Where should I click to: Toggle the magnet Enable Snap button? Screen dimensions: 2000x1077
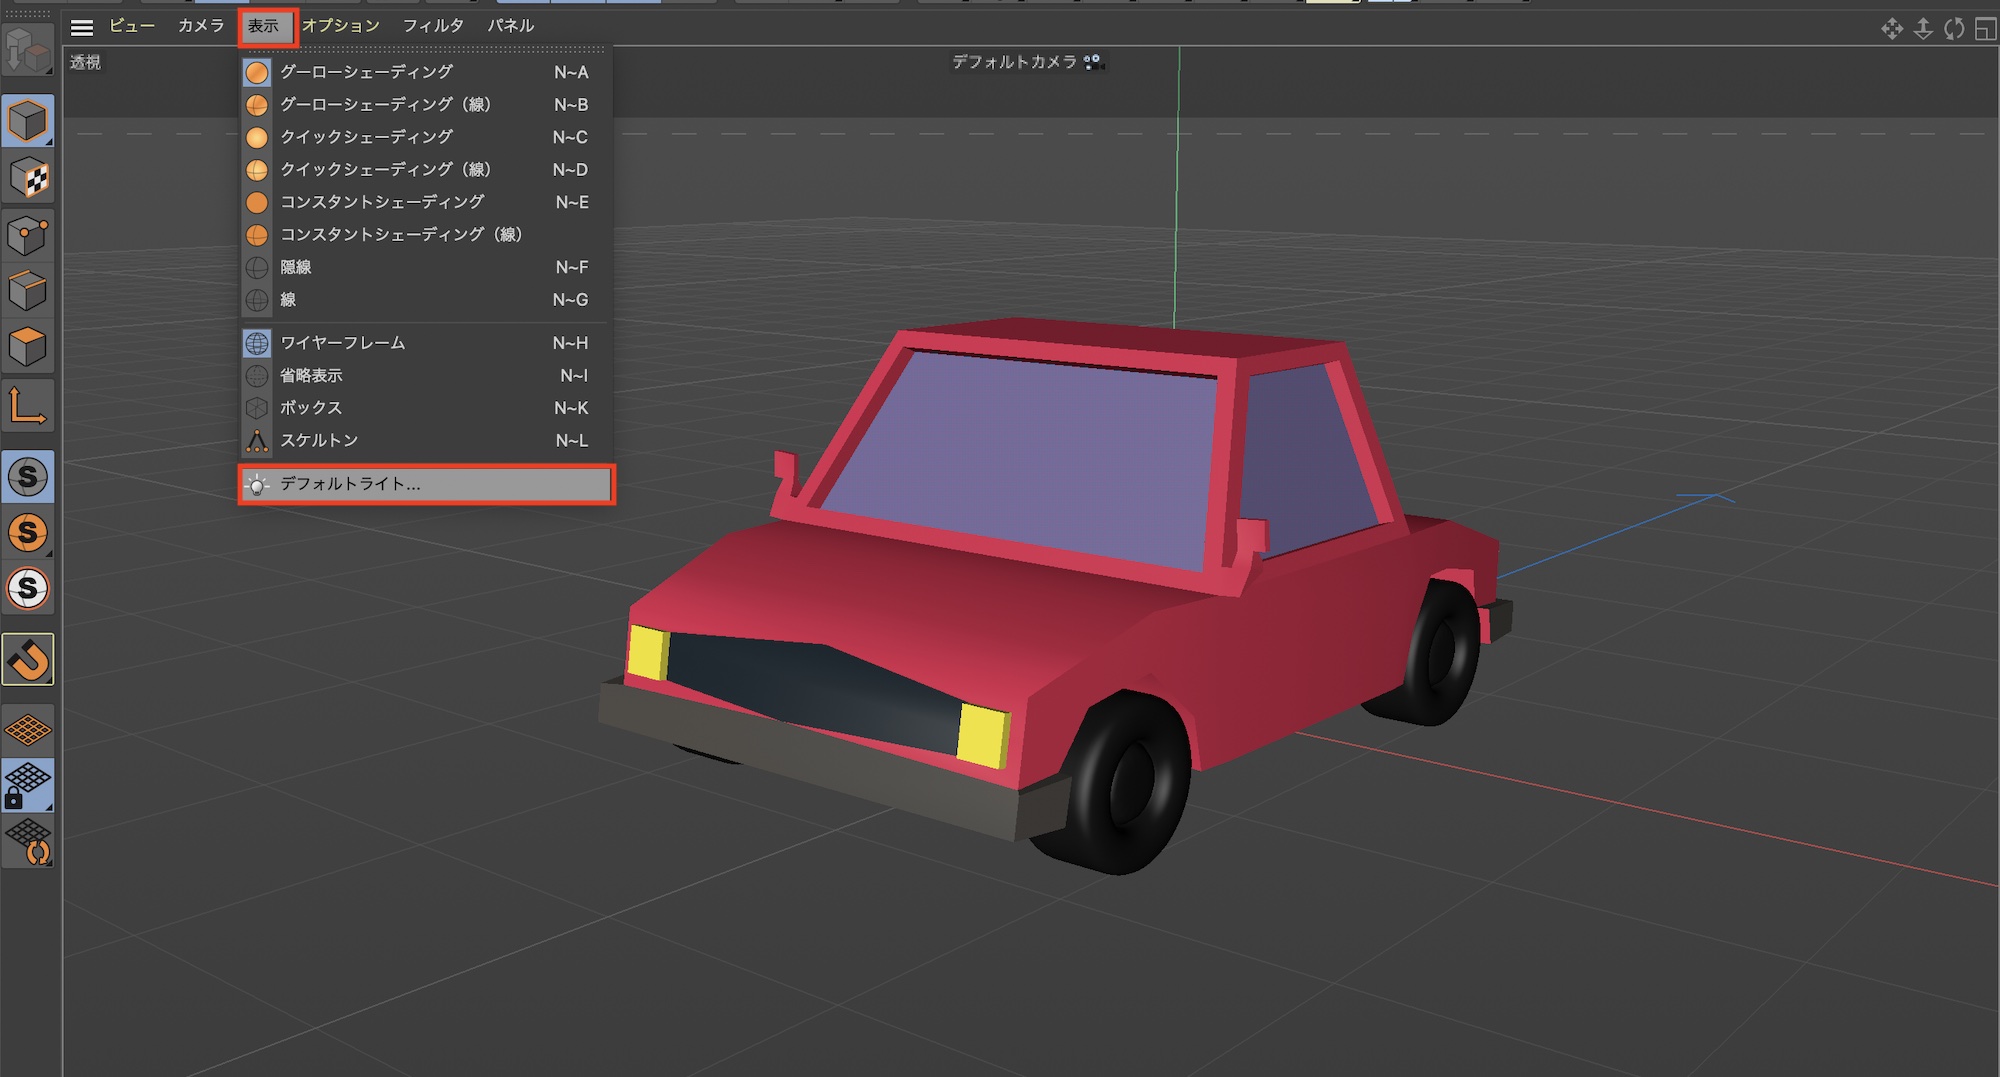[28, 659]
